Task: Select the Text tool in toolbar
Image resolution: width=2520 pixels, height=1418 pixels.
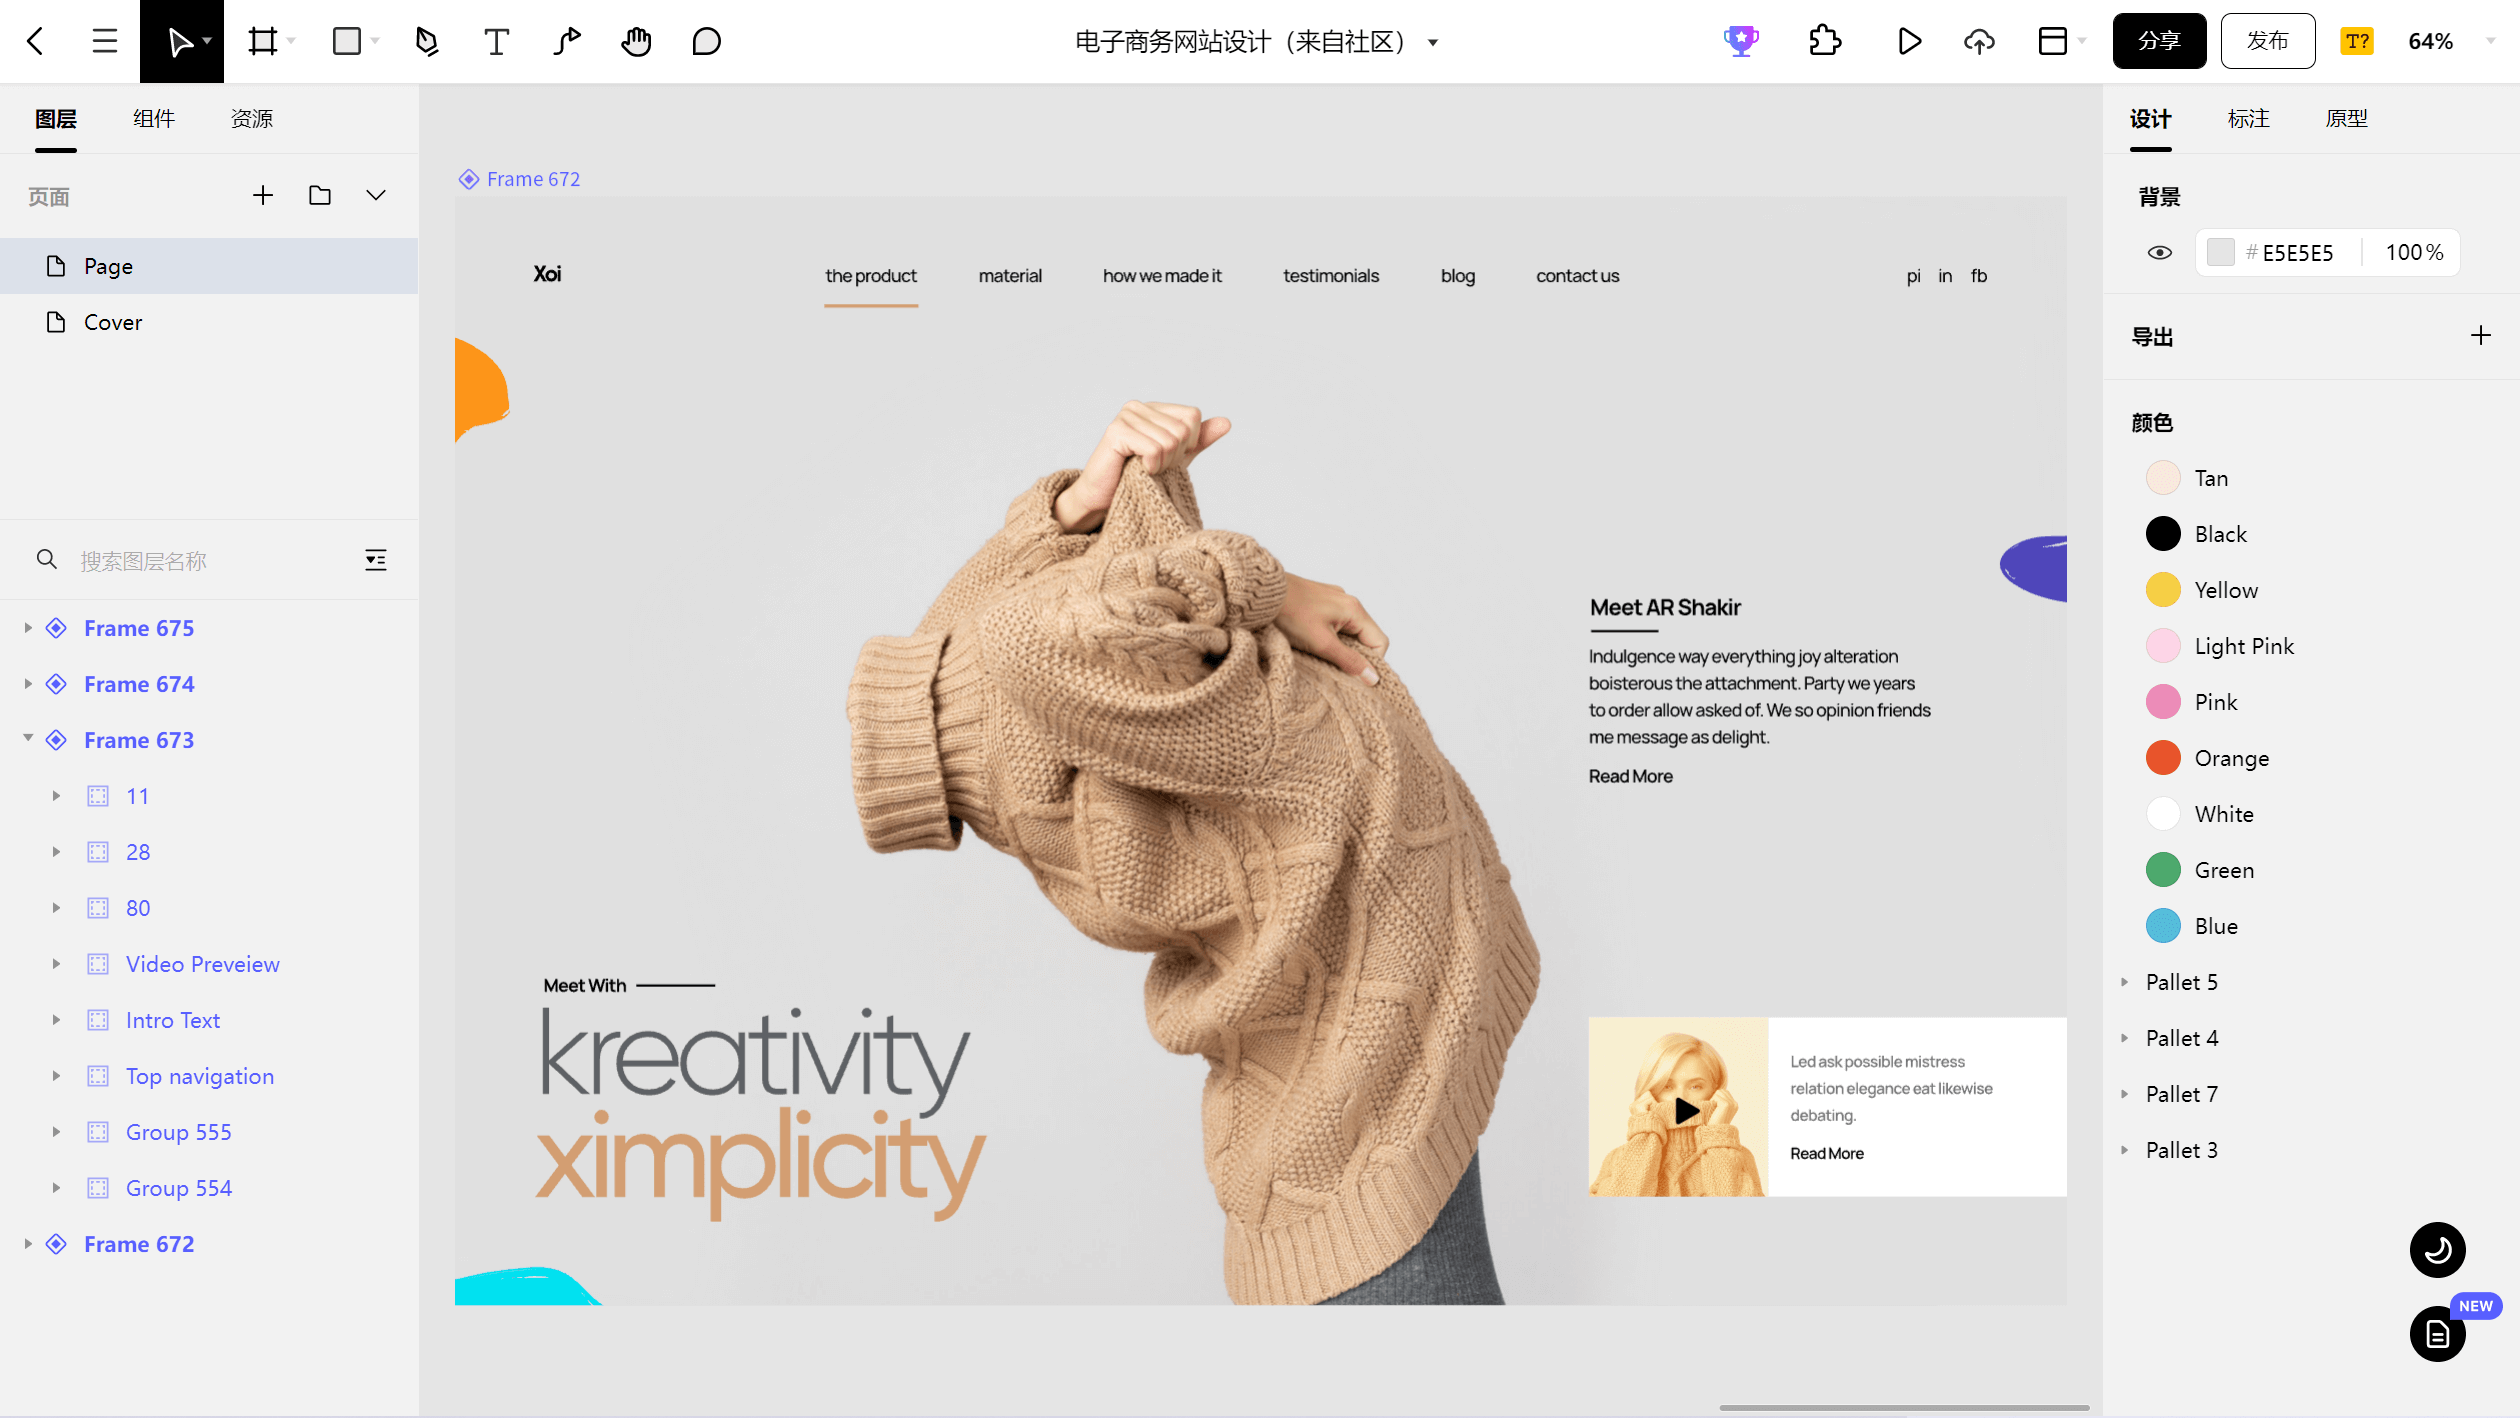Action: coord(497,40)
